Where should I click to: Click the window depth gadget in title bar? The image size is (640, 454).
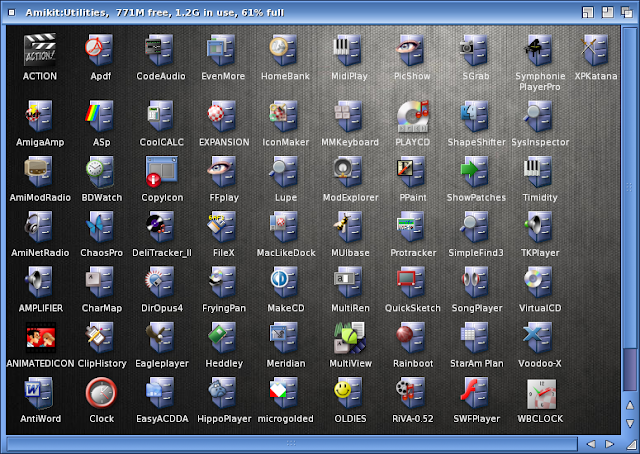pyautogui.click(x=627, y=12)
